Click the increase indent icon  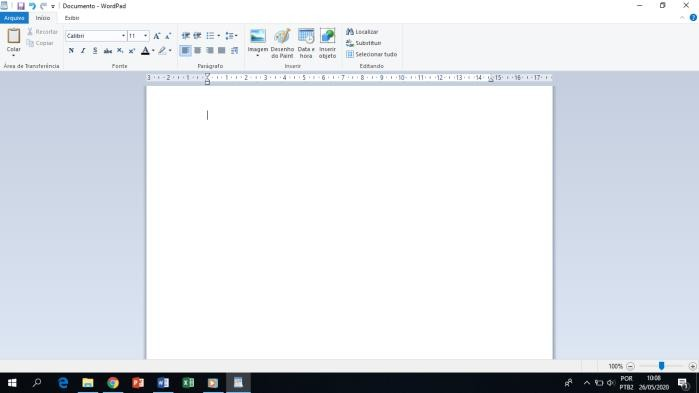(197, 36)
